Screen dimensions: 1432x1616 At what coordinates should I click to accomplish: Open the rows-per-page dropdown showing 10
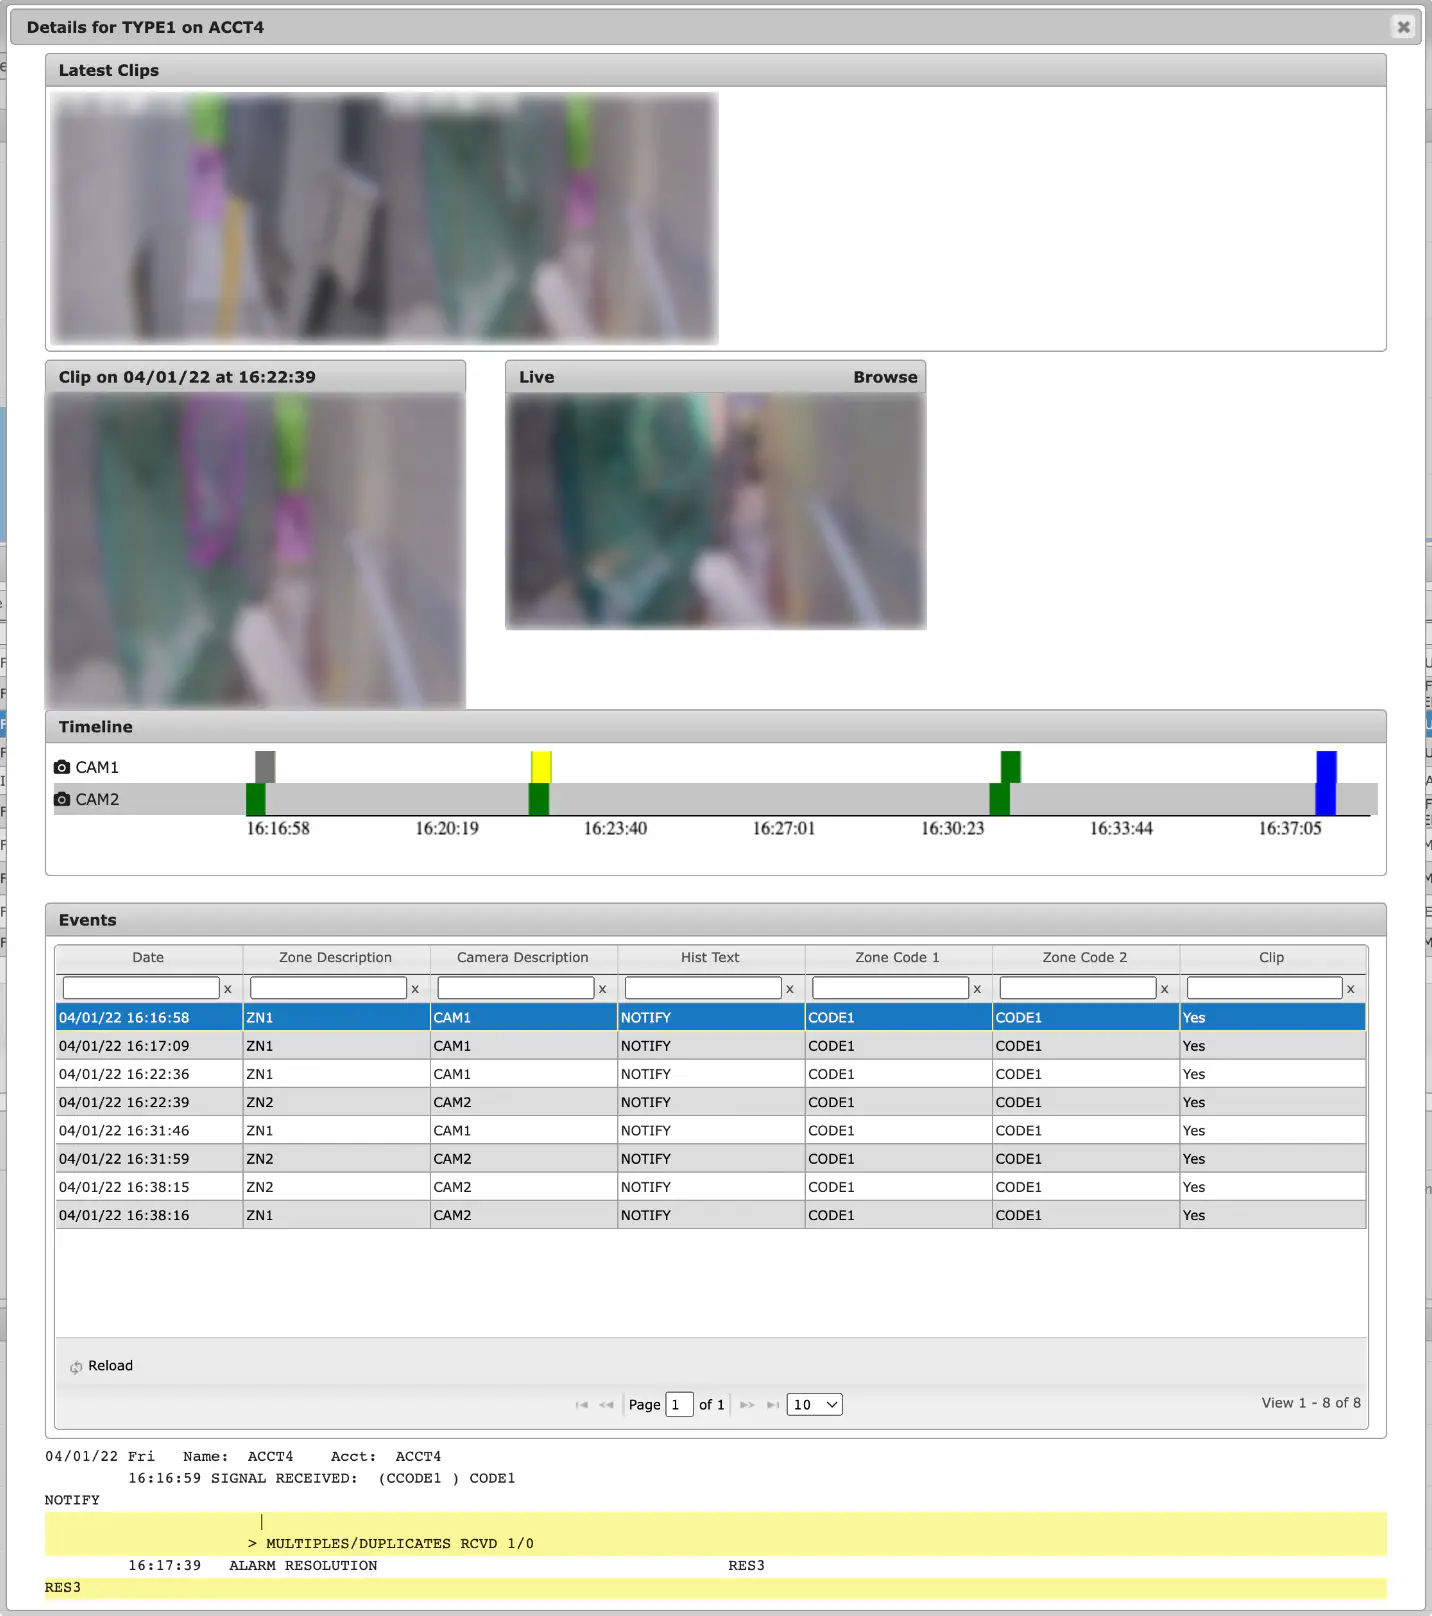point(815,1405)
